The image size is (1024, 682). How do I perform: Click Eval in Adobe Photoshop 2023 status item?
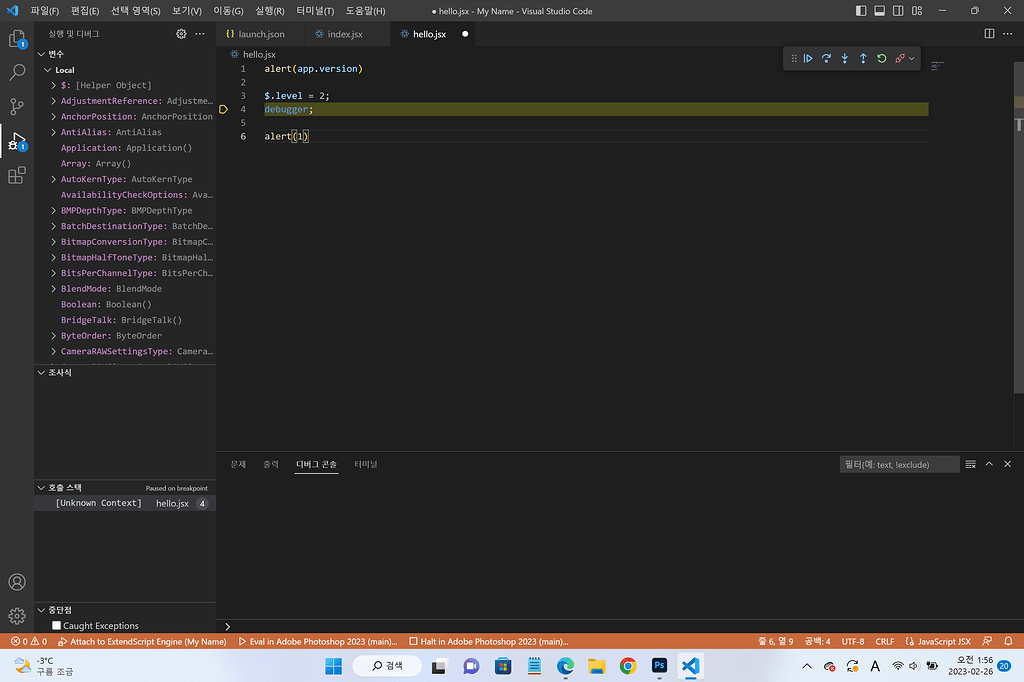pos(318,641)
